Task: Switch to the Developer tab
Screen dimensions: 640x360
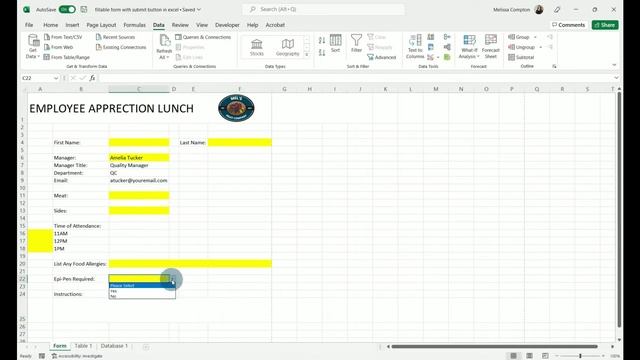Action: tap(227, 25)
